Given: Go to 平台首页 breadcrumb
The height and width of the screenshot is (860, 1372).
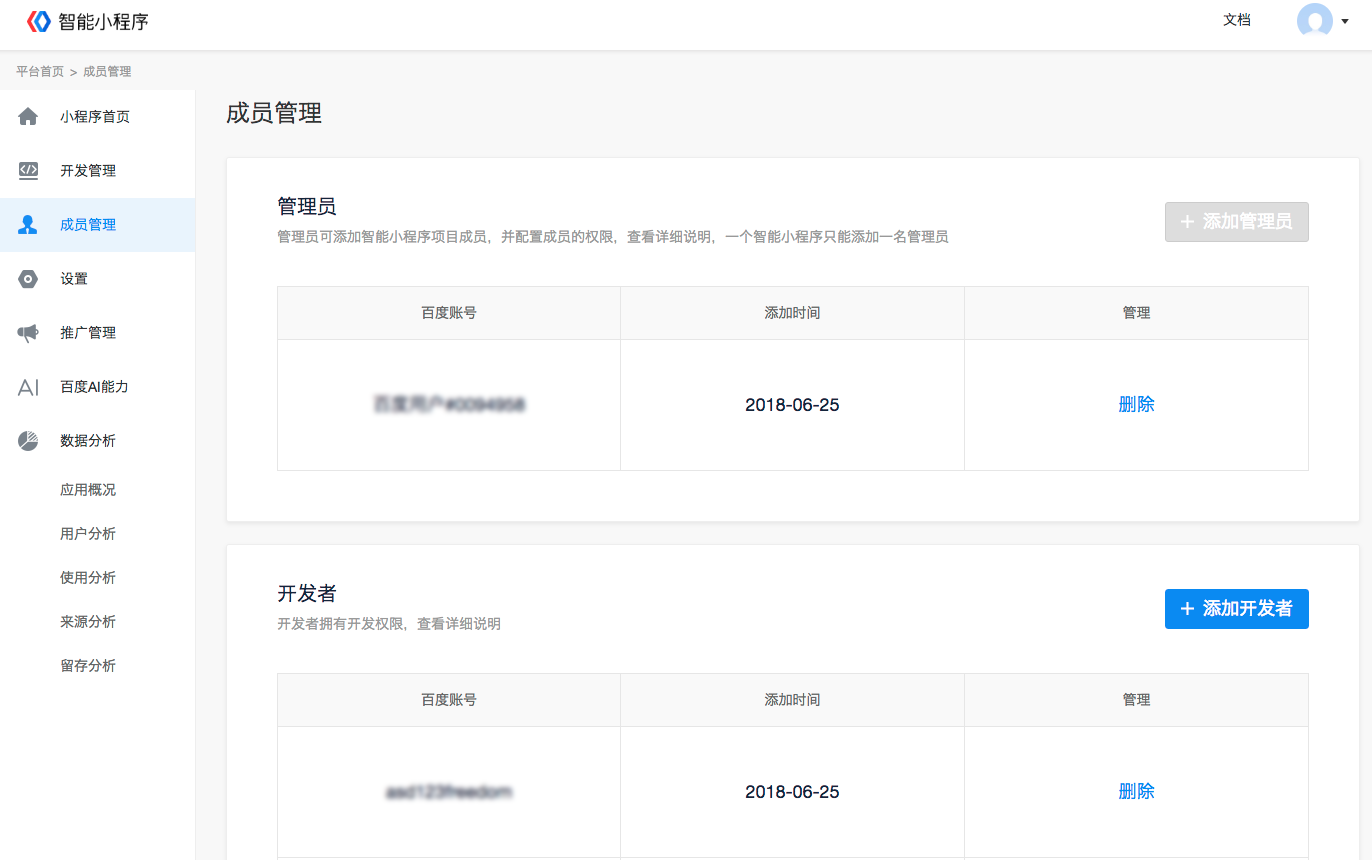Looking at the screenshot, I should tap(40, 72).
